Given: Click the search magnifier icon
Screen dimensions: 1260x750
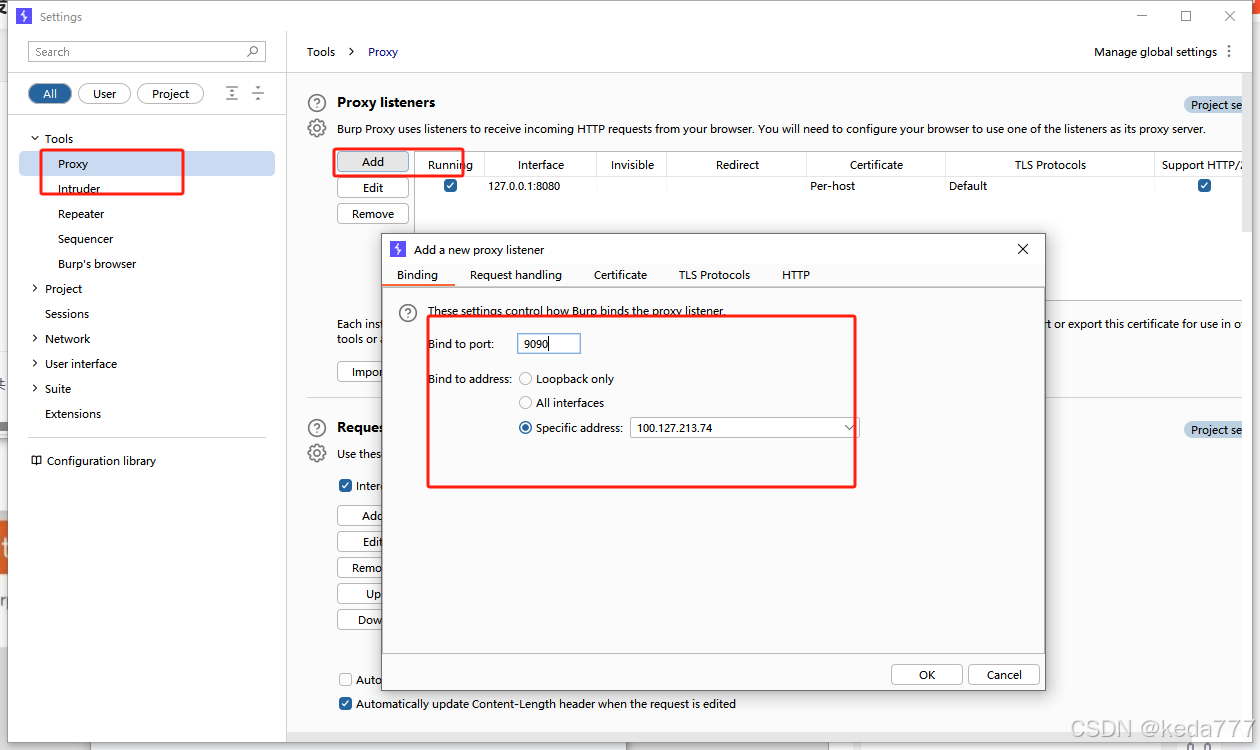Looking at the screenshot, I should tap(253, 52).
